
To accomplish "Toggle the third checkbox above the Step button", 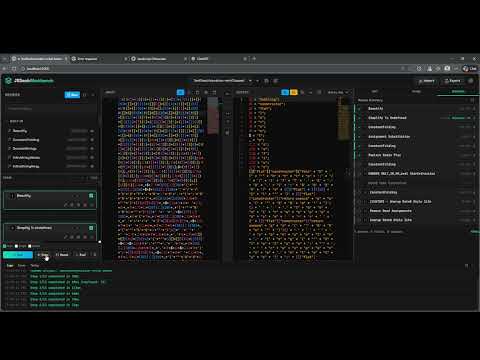I will (x=30, y=246).
